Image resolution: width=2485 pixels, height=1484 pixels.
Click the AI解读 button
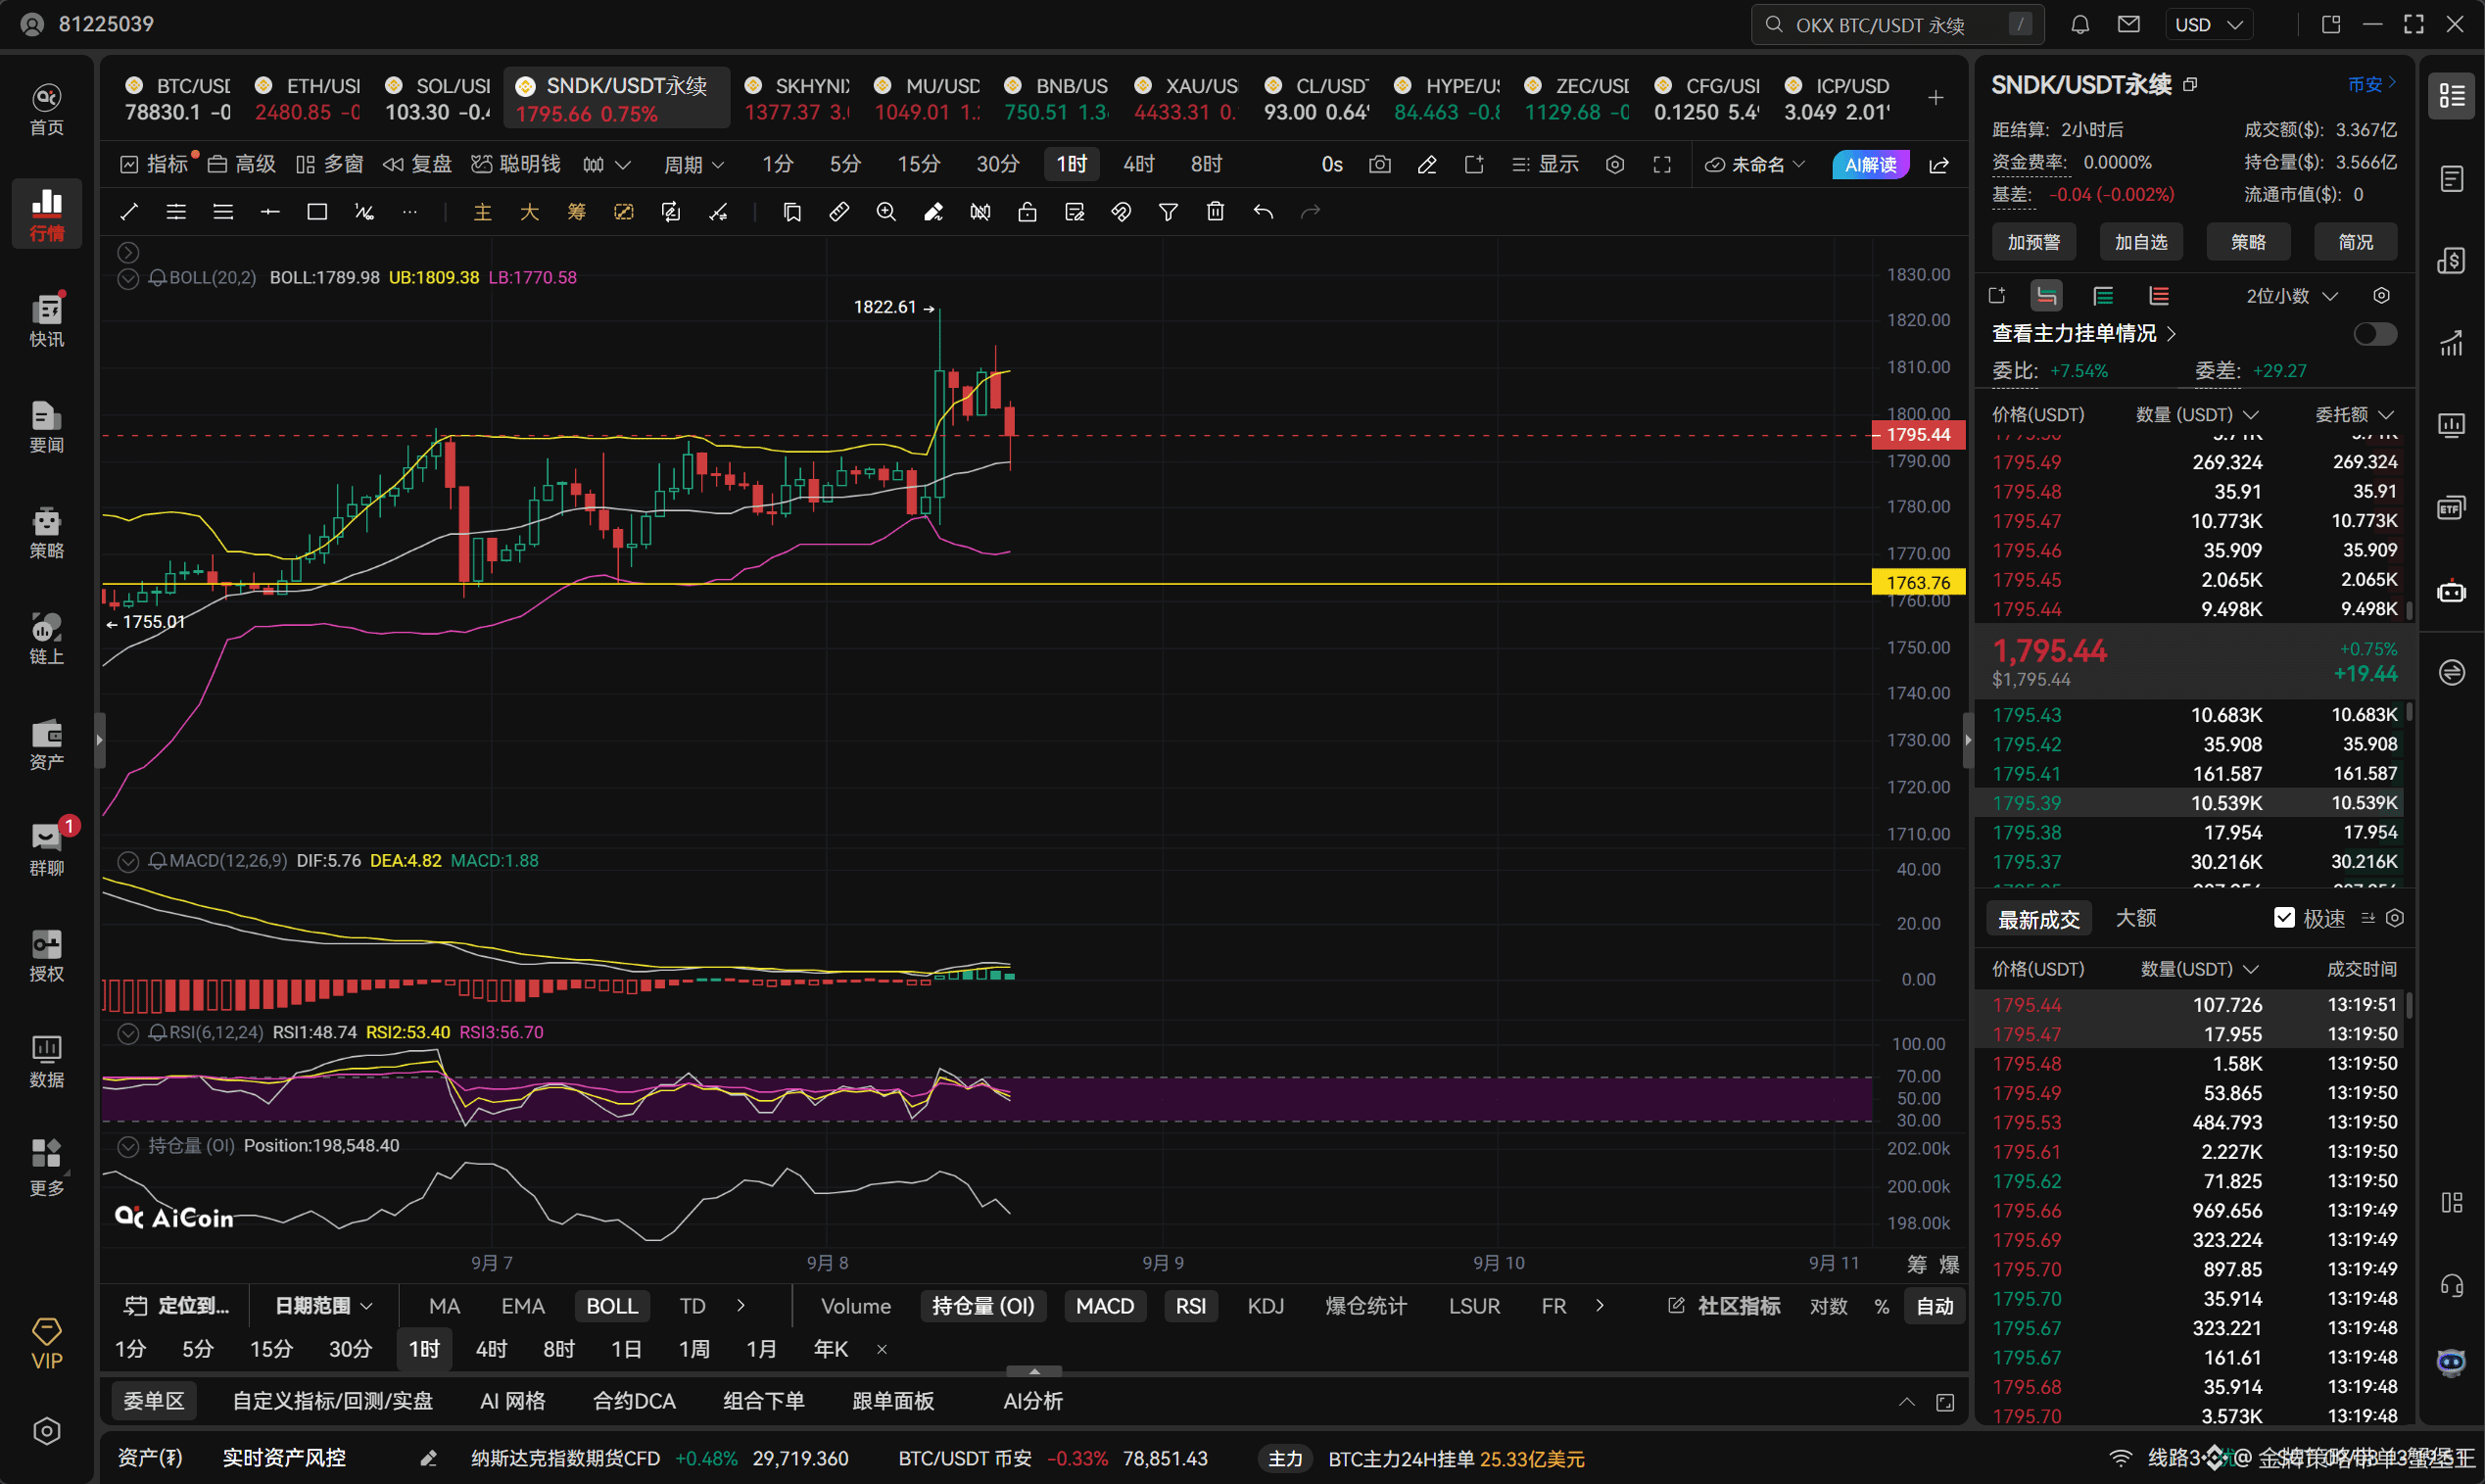1870,164
